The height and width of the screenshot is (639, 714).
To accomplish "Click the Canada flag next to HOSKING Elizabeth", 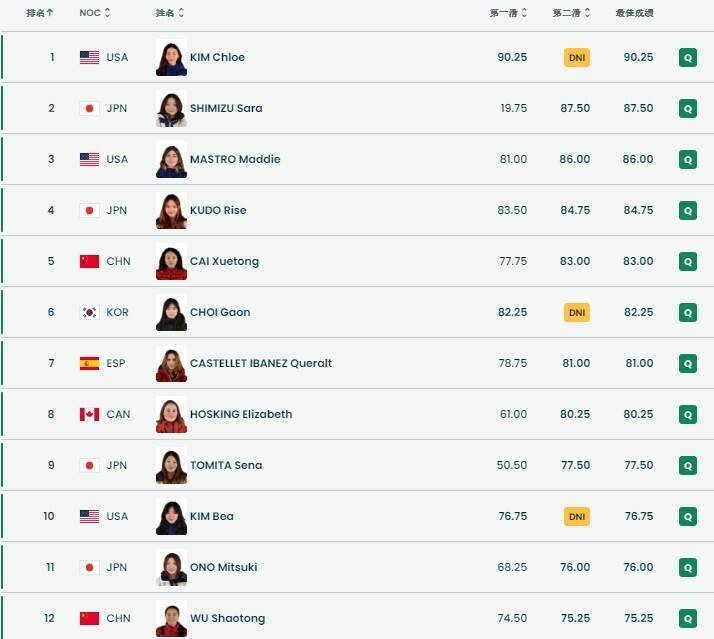I will [90, 414].
